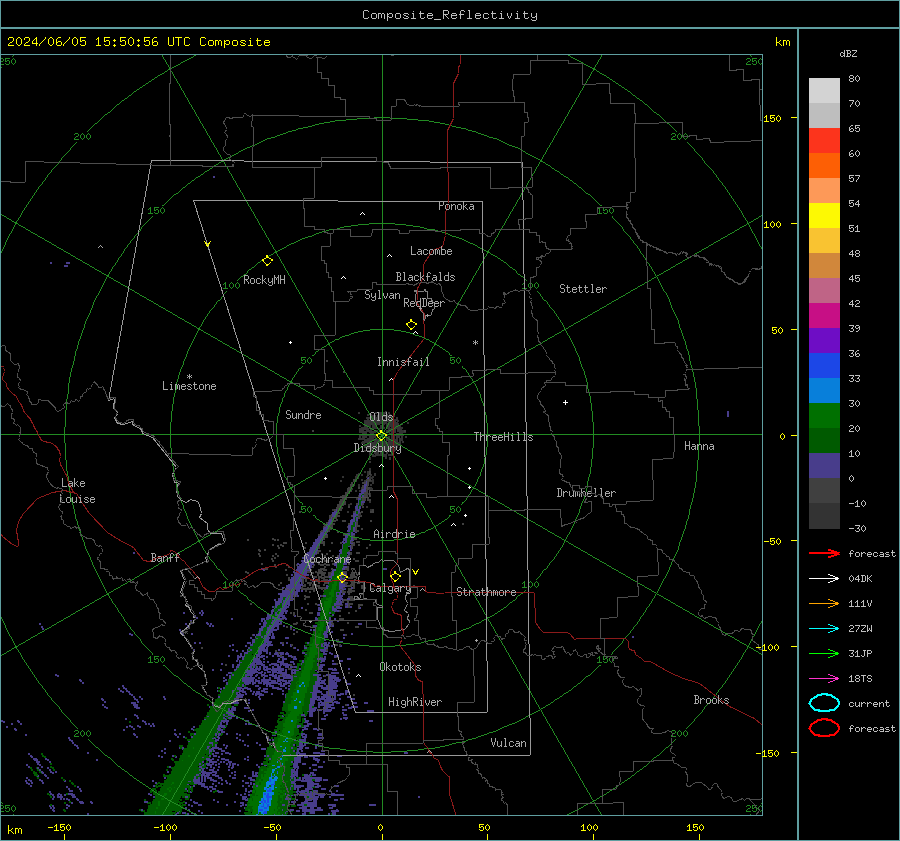Click the Okotoks city label
Viewport: 900px width, 841px height.
pyautogui.click(x=400, y=667)
